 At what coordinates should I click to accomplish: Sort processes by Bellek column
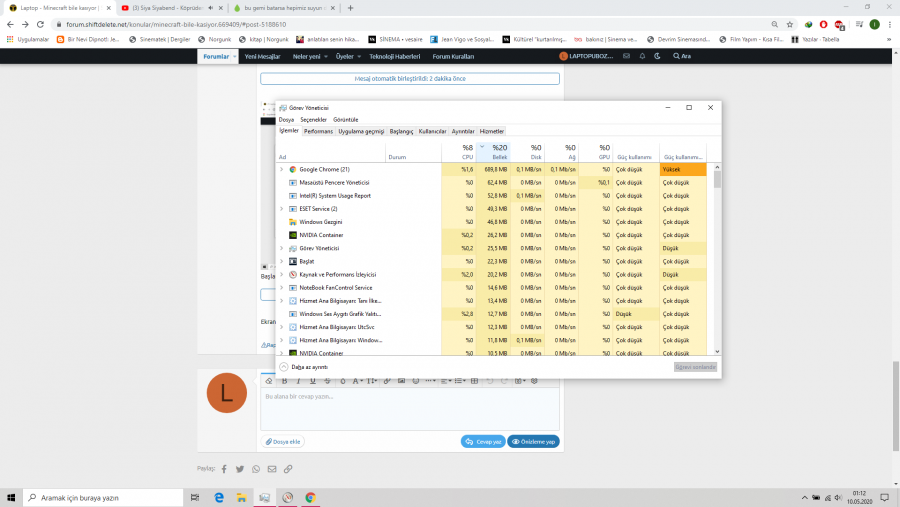click(493, 152)
